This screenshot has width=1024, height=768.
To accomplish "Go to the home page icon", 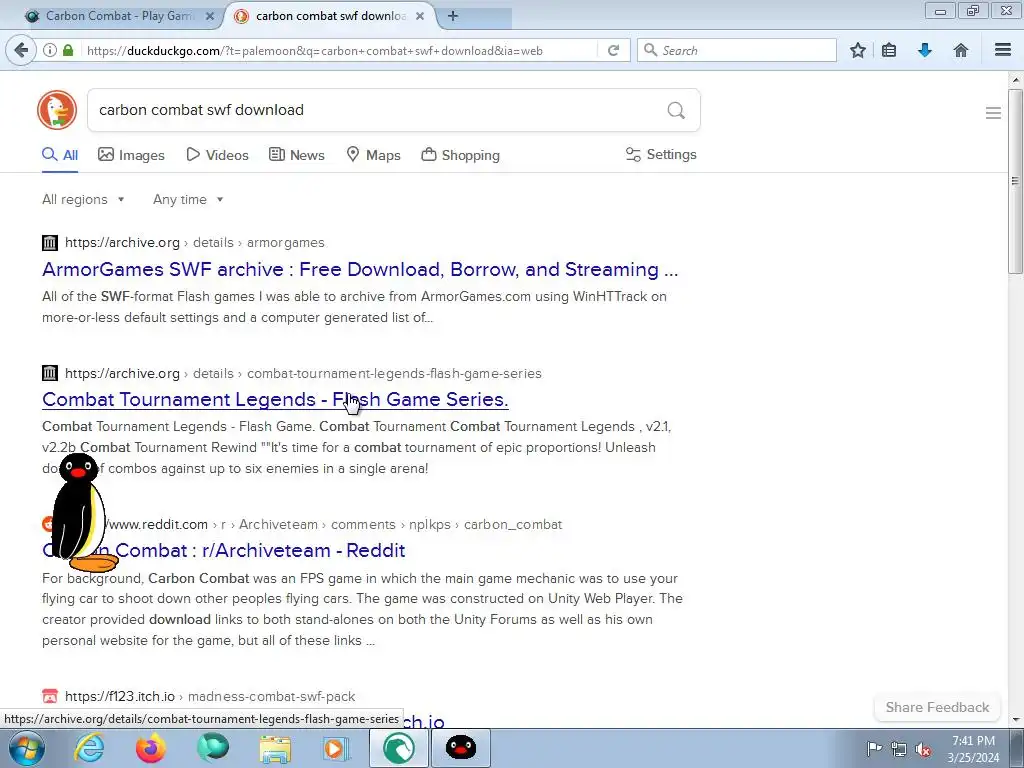I will point(961,50).
